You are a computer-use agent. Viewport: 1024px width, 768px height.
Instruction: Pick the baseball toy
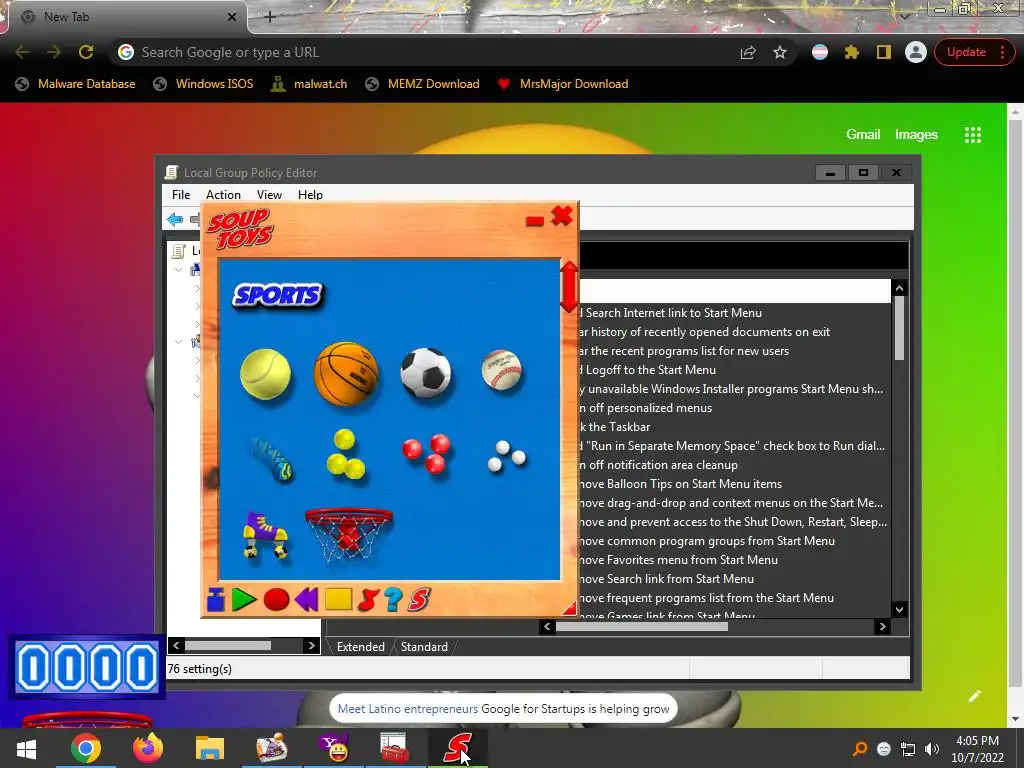pos(502,370)
